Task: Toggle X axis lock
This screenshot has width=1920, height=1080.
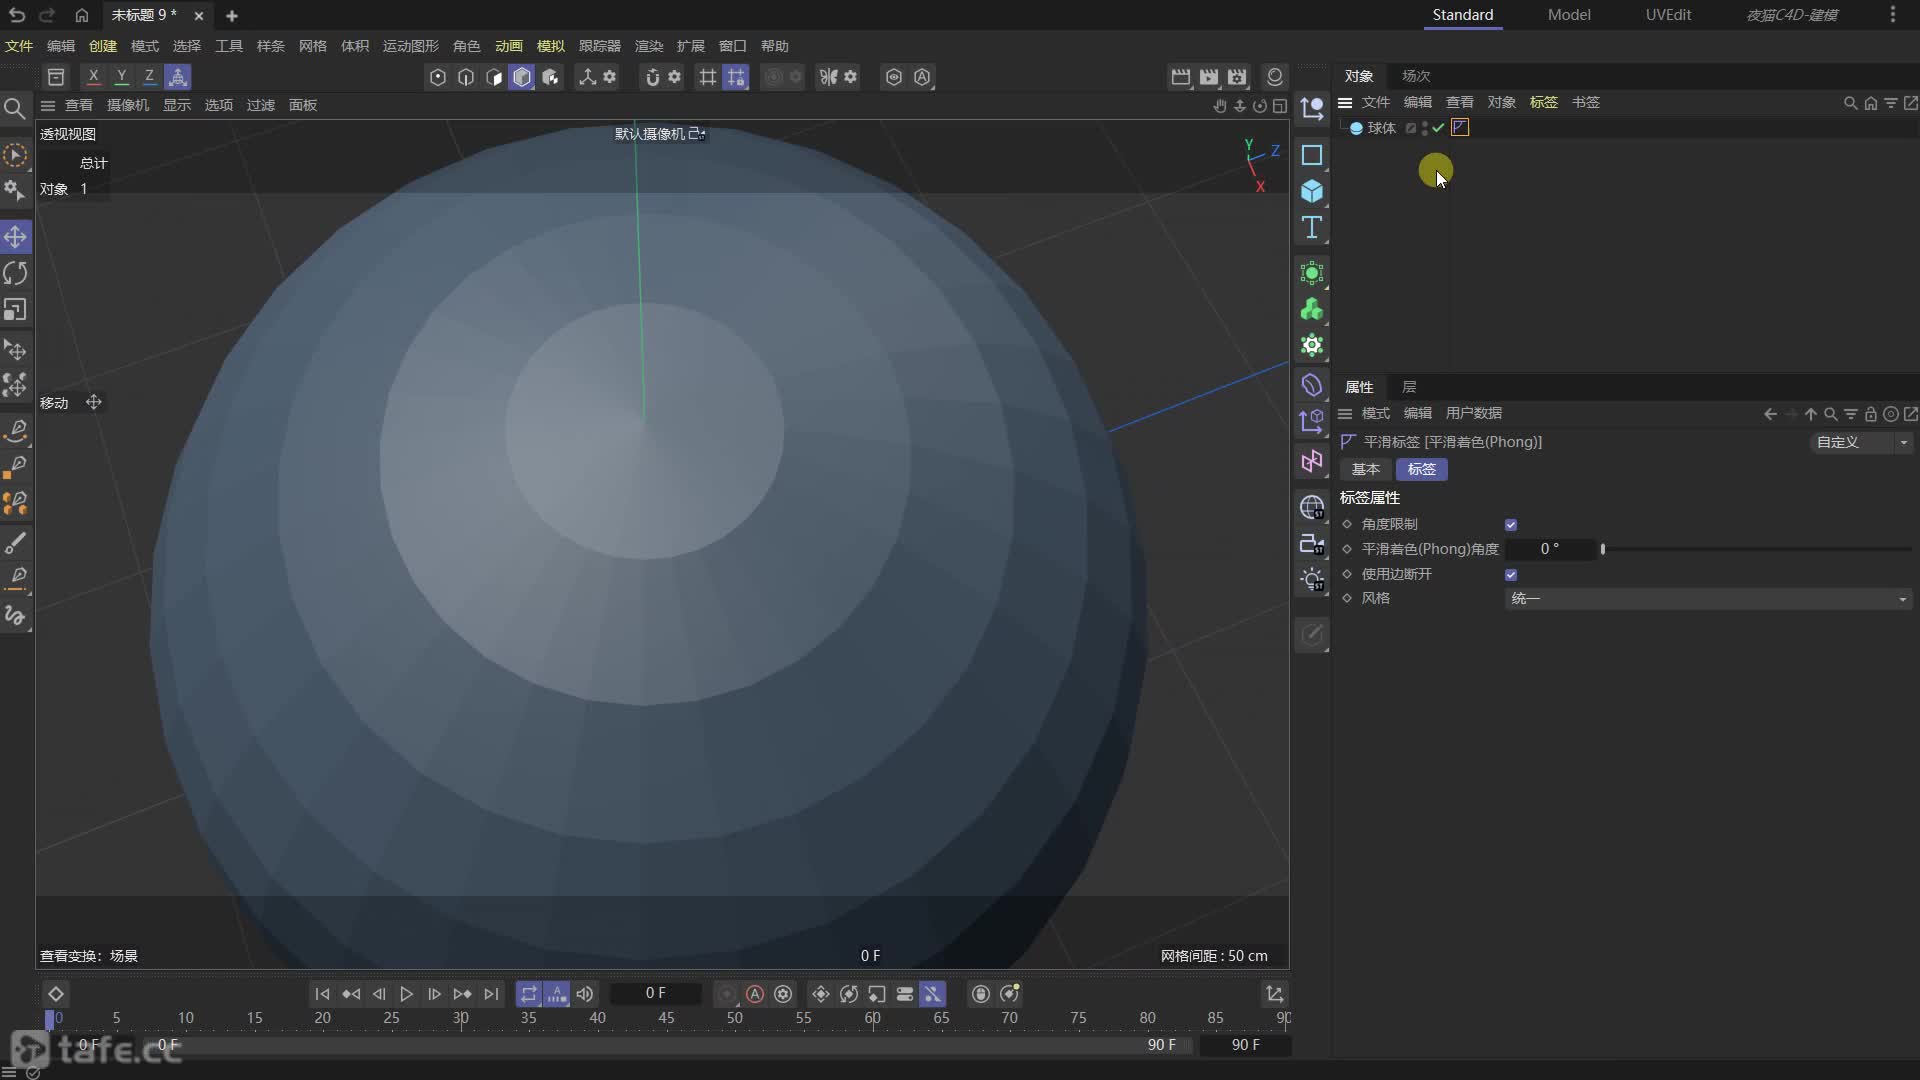Action: pos(93,77)
